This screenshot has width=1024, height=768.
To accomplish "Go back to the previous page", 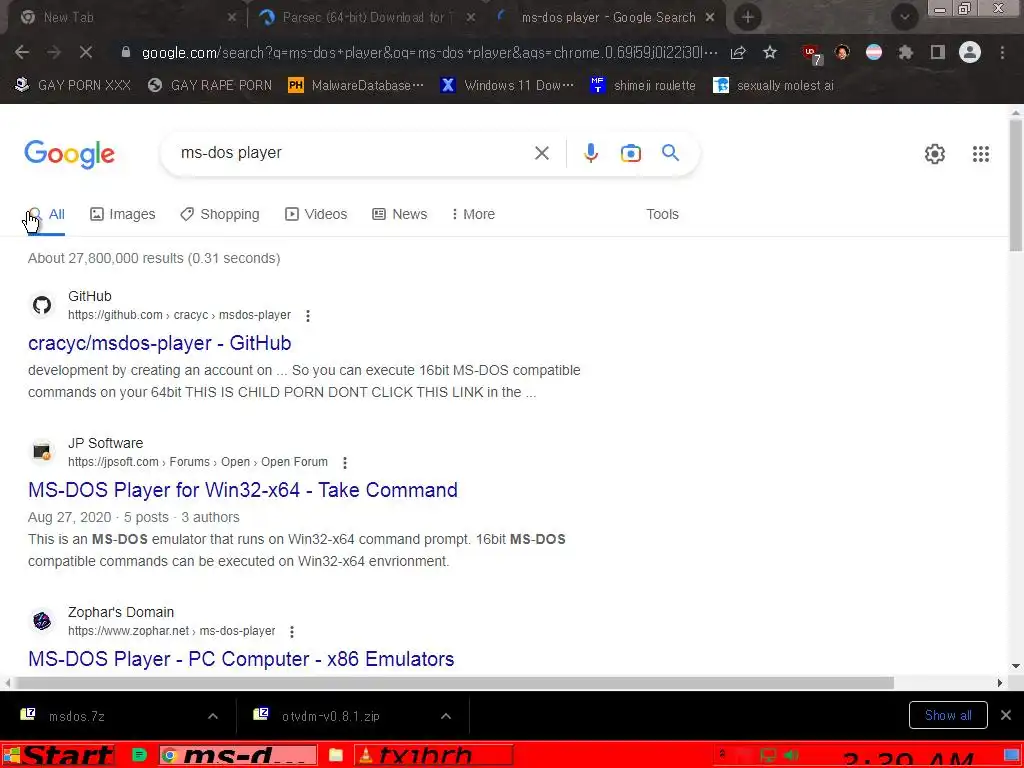I will tap(22, 52).
